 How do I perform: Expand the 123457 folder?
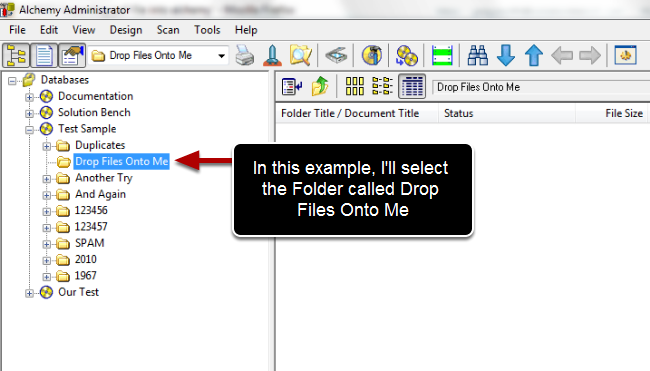pyautogui.click(x=46, y=228)
